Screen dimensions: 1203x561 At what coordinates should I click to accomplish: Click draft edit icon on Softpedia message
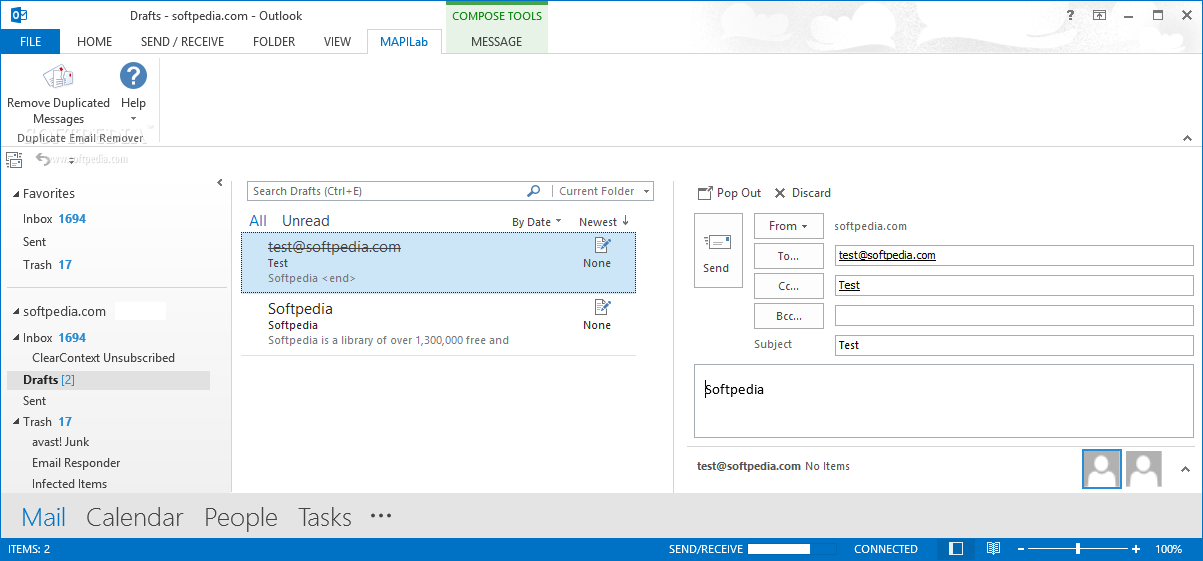click(x=602, y=307)
